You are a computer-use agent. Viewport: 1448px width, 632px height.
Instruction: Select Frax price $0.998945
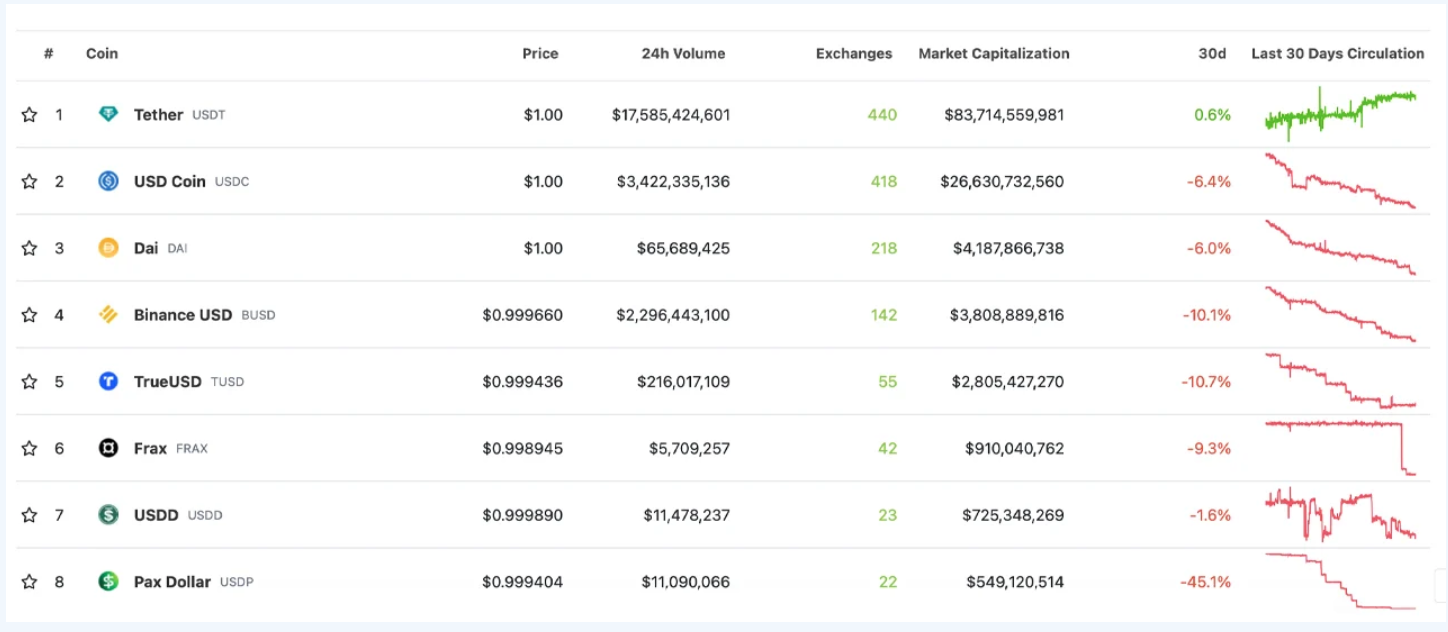tap(522, 448)
